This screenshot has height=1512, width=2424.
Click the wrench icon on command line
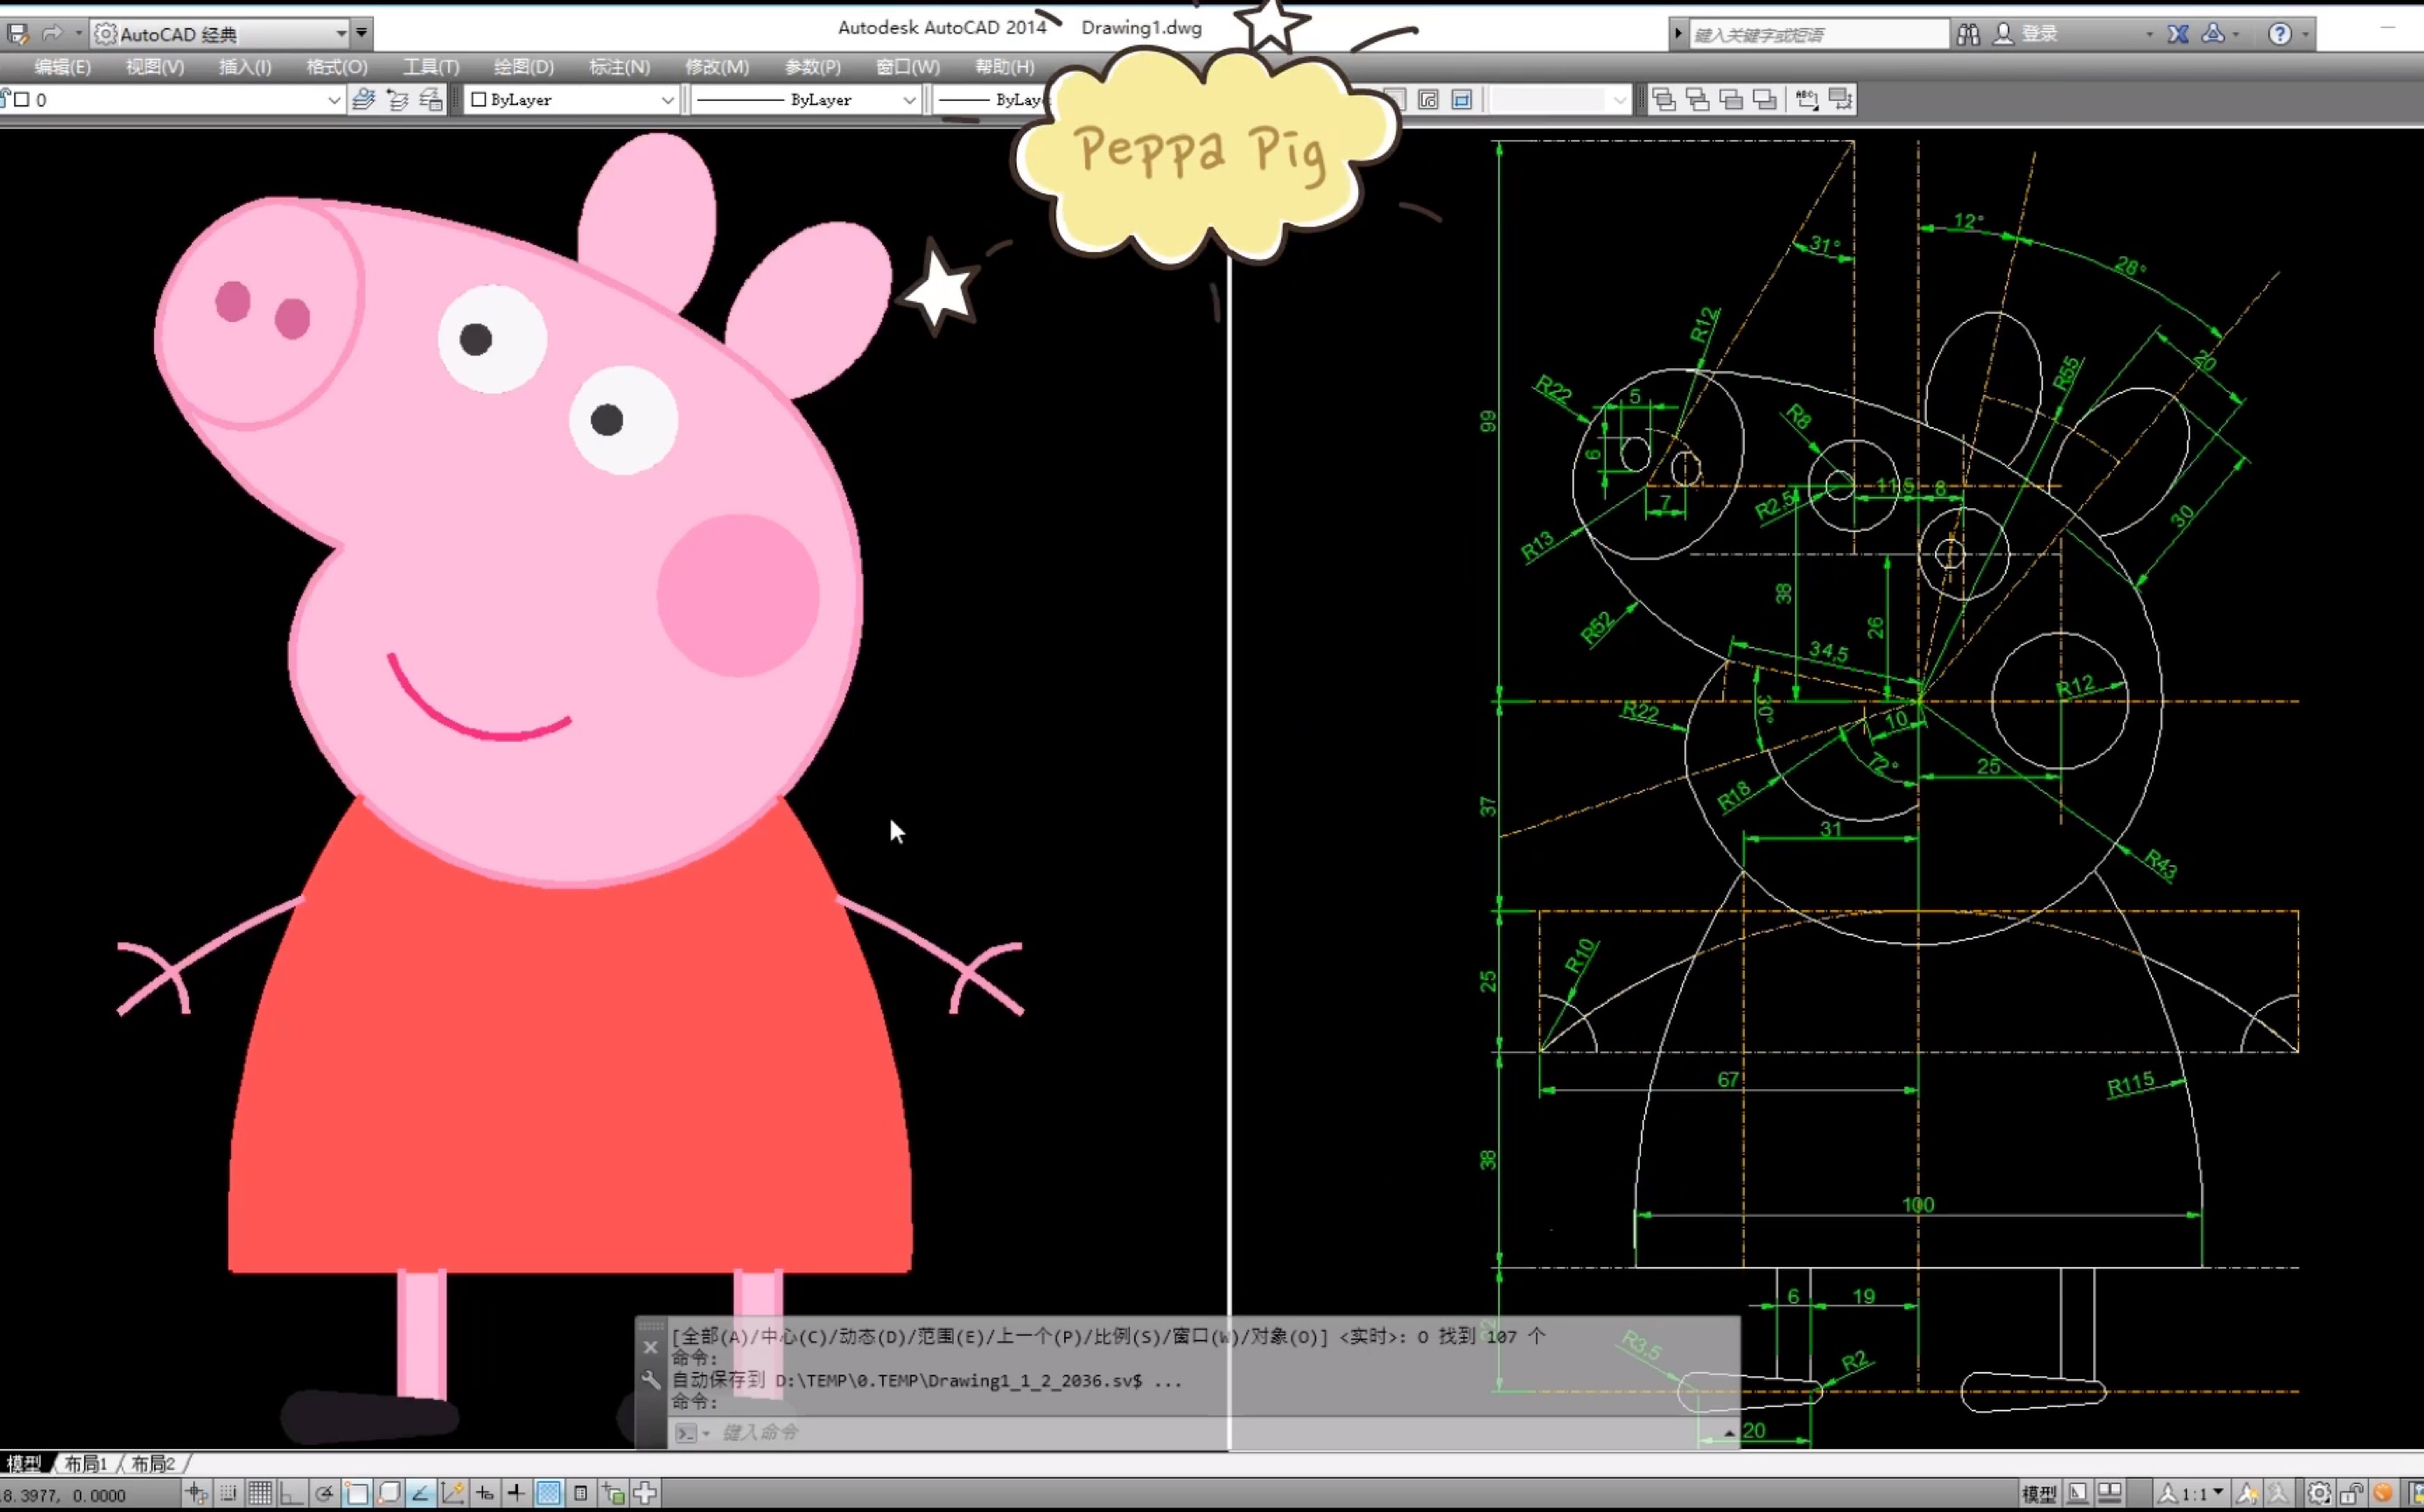pos(651,1380)
